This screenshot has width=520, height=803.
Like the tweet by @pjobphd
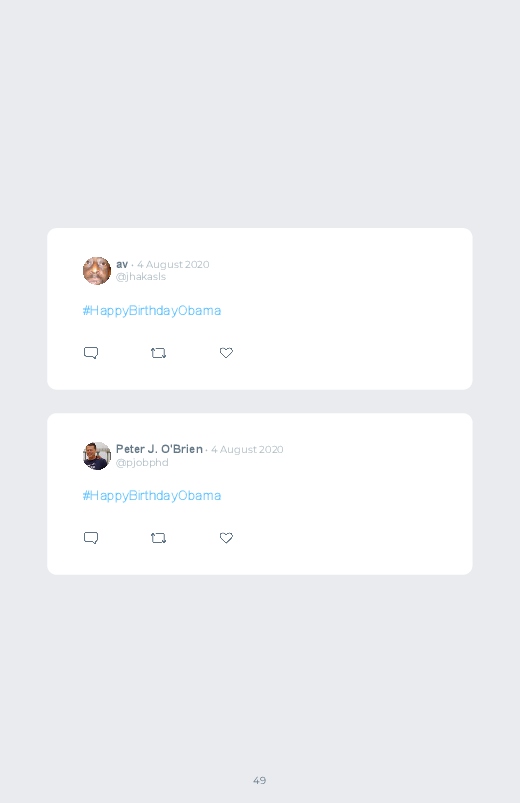(x=226, y=538)
